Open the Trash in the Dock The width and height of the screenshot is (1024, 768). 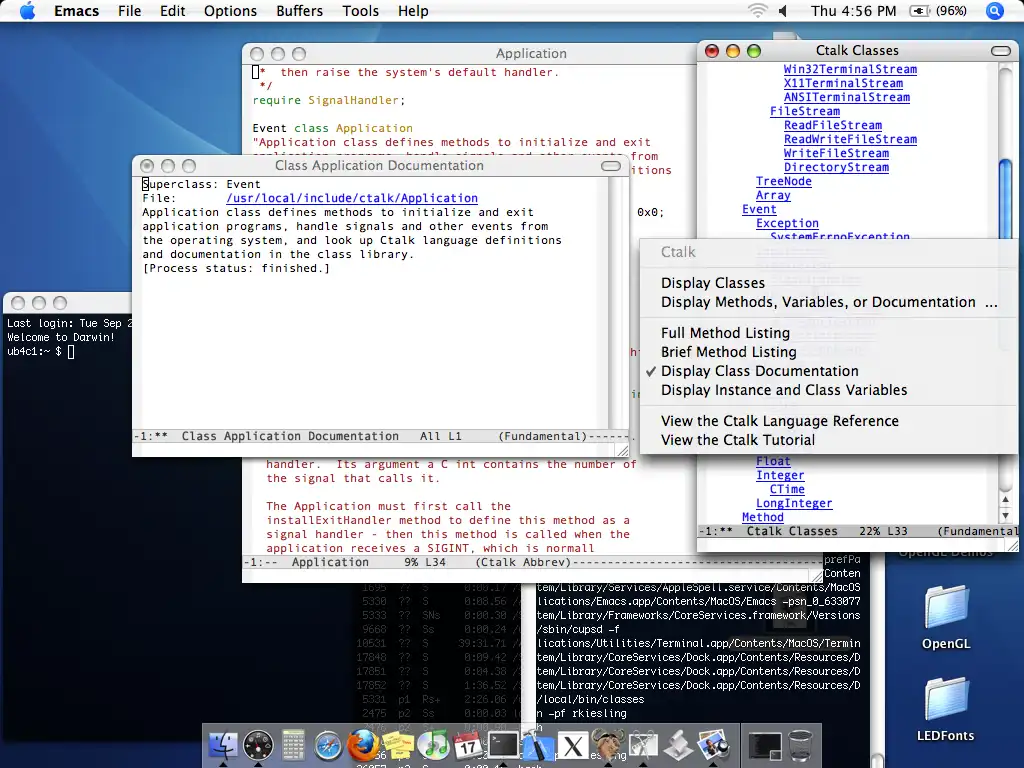click(800, 745)
